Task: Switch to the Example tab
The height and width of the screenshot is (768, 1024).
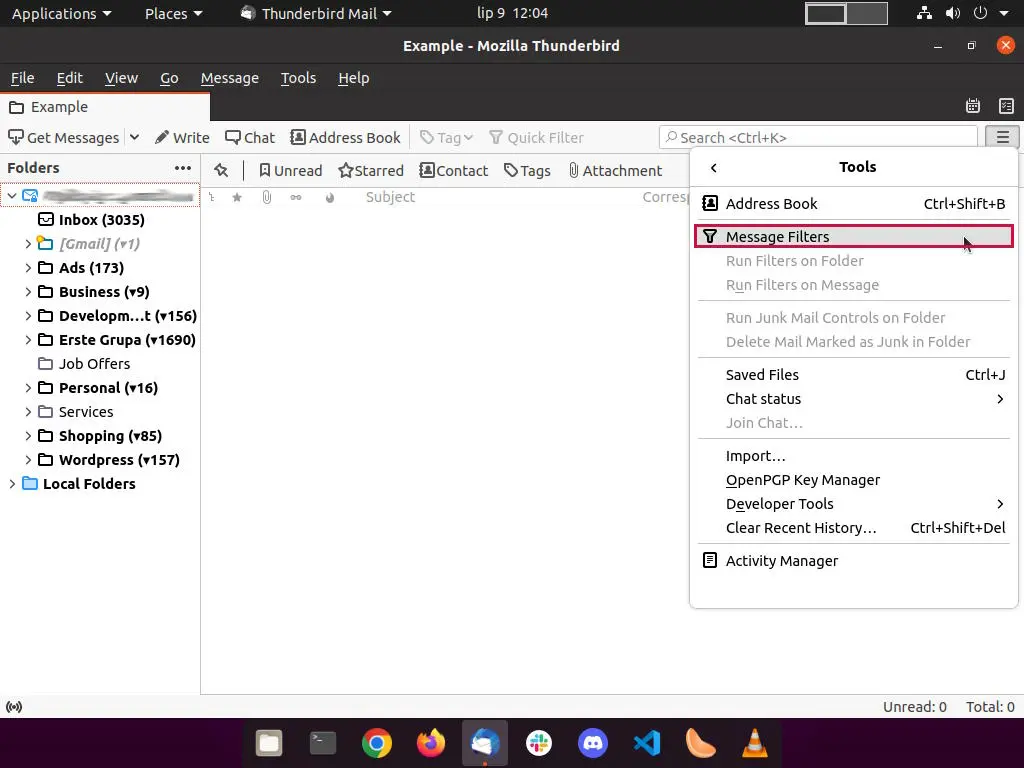Action: (x=104, y=107)
